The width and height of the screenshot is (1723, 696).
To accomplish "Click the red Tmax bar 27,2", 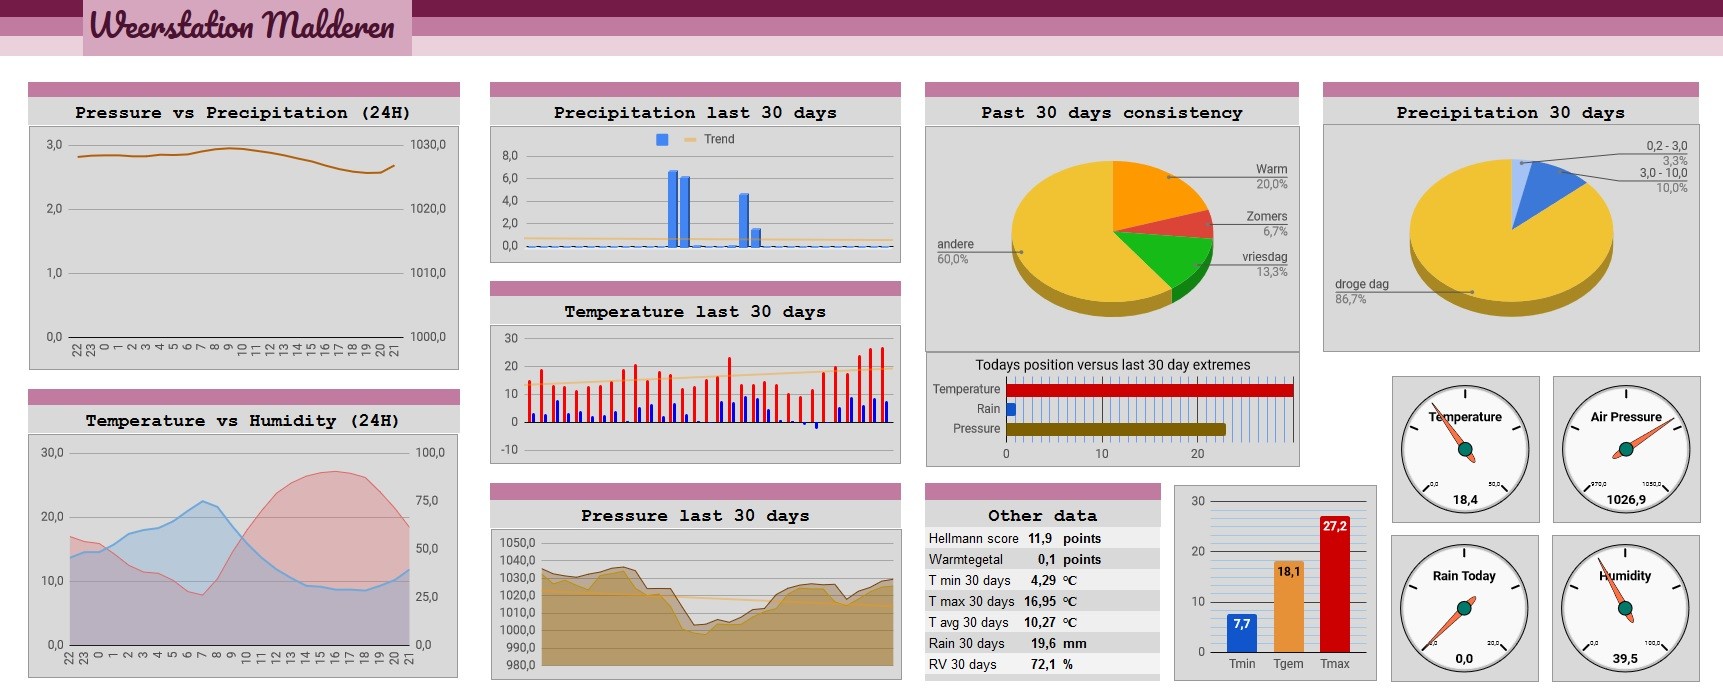I will [1335, 584].
